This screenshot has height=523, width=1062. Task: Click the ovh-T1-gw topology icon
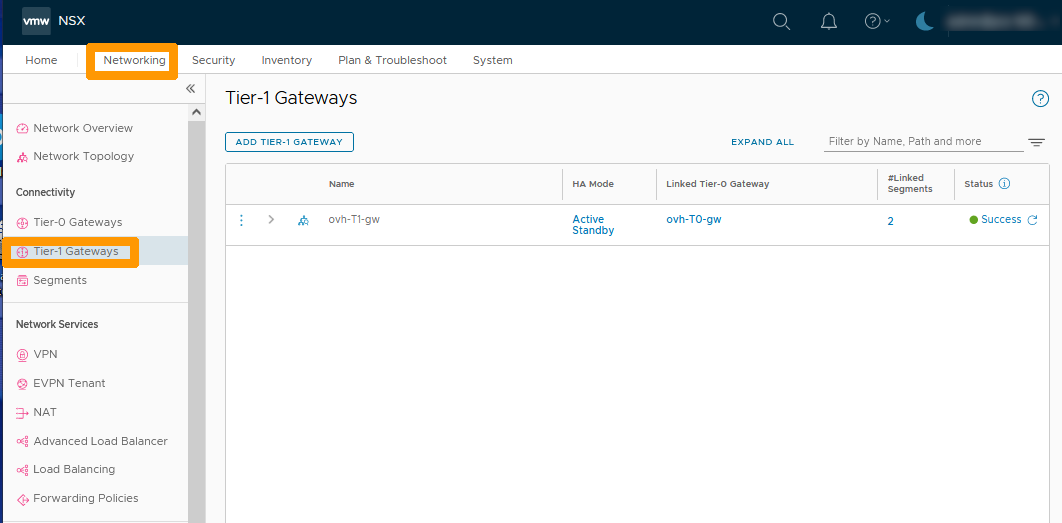(x=303, y=220)
